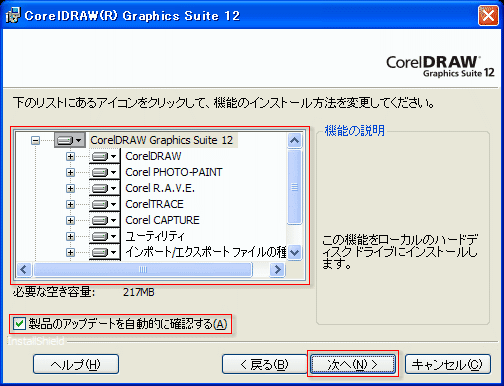This screenshot has width=504, height=386.
Task: Select the CorelTRACE feature label
Action: (154, 204)
